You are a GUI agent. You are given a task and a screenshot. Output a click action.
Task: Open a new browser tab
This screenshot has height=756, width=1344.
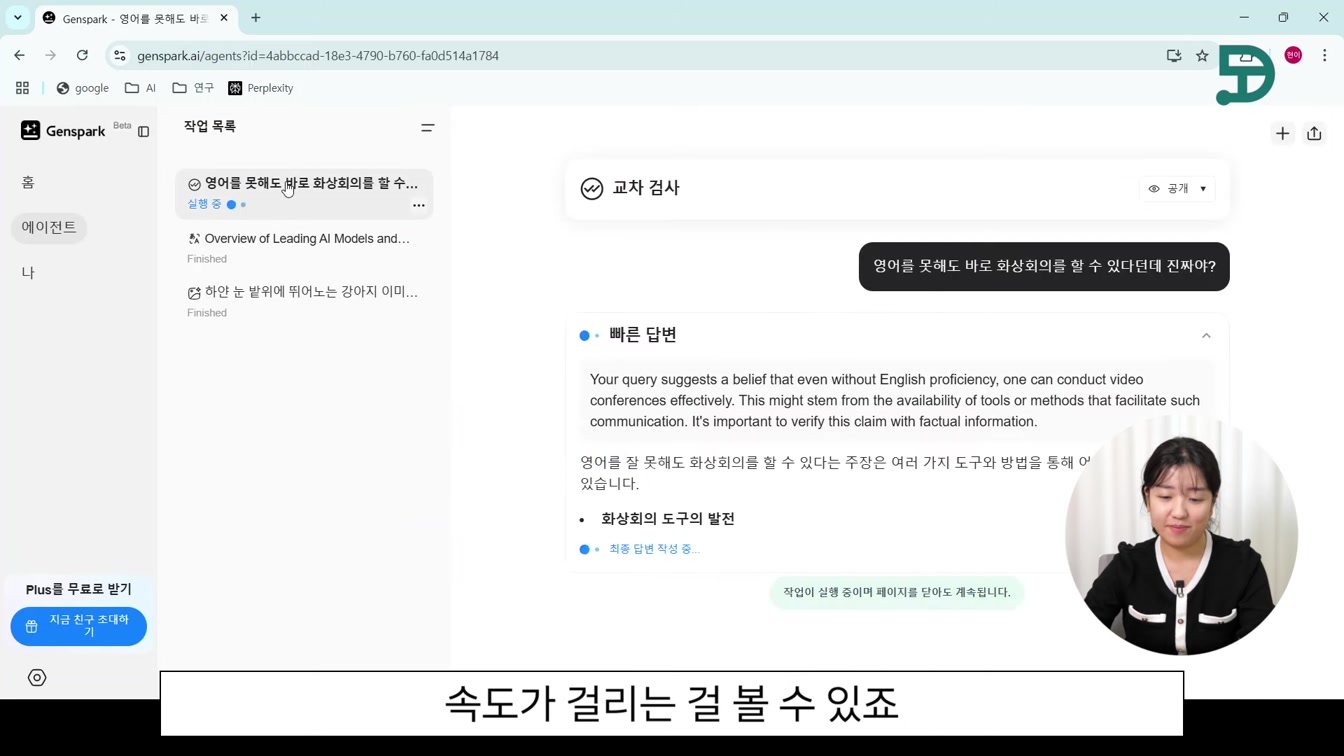(256, 18)
